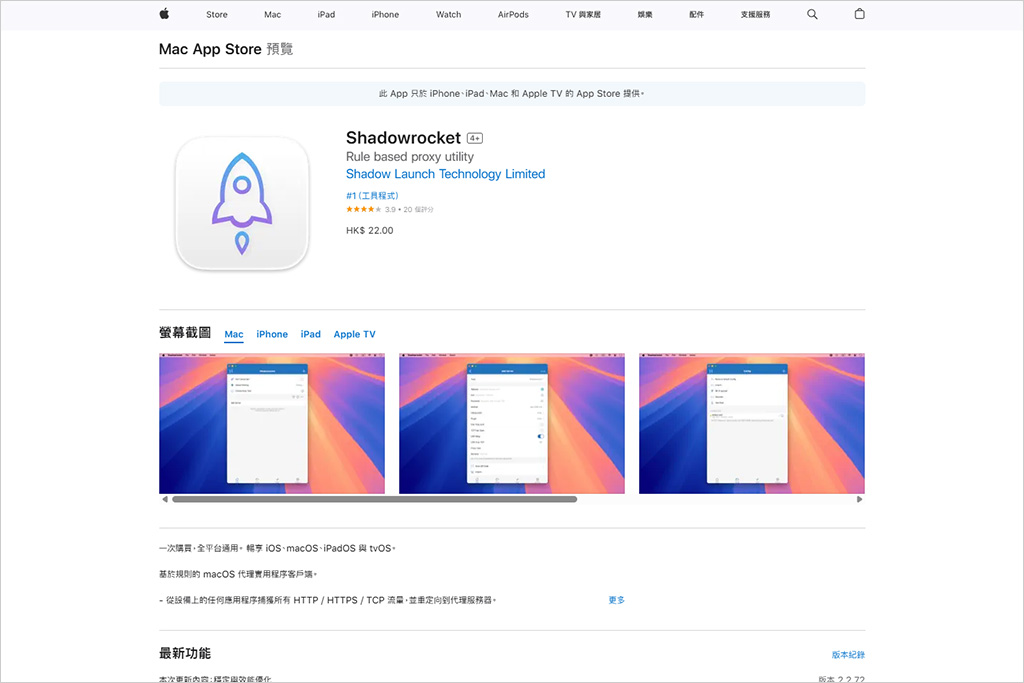Image resolution: width=1024 pixels, height=683 pixels.
Task: Switch to the iPad screenshots tab
Action: click(310, 334)
